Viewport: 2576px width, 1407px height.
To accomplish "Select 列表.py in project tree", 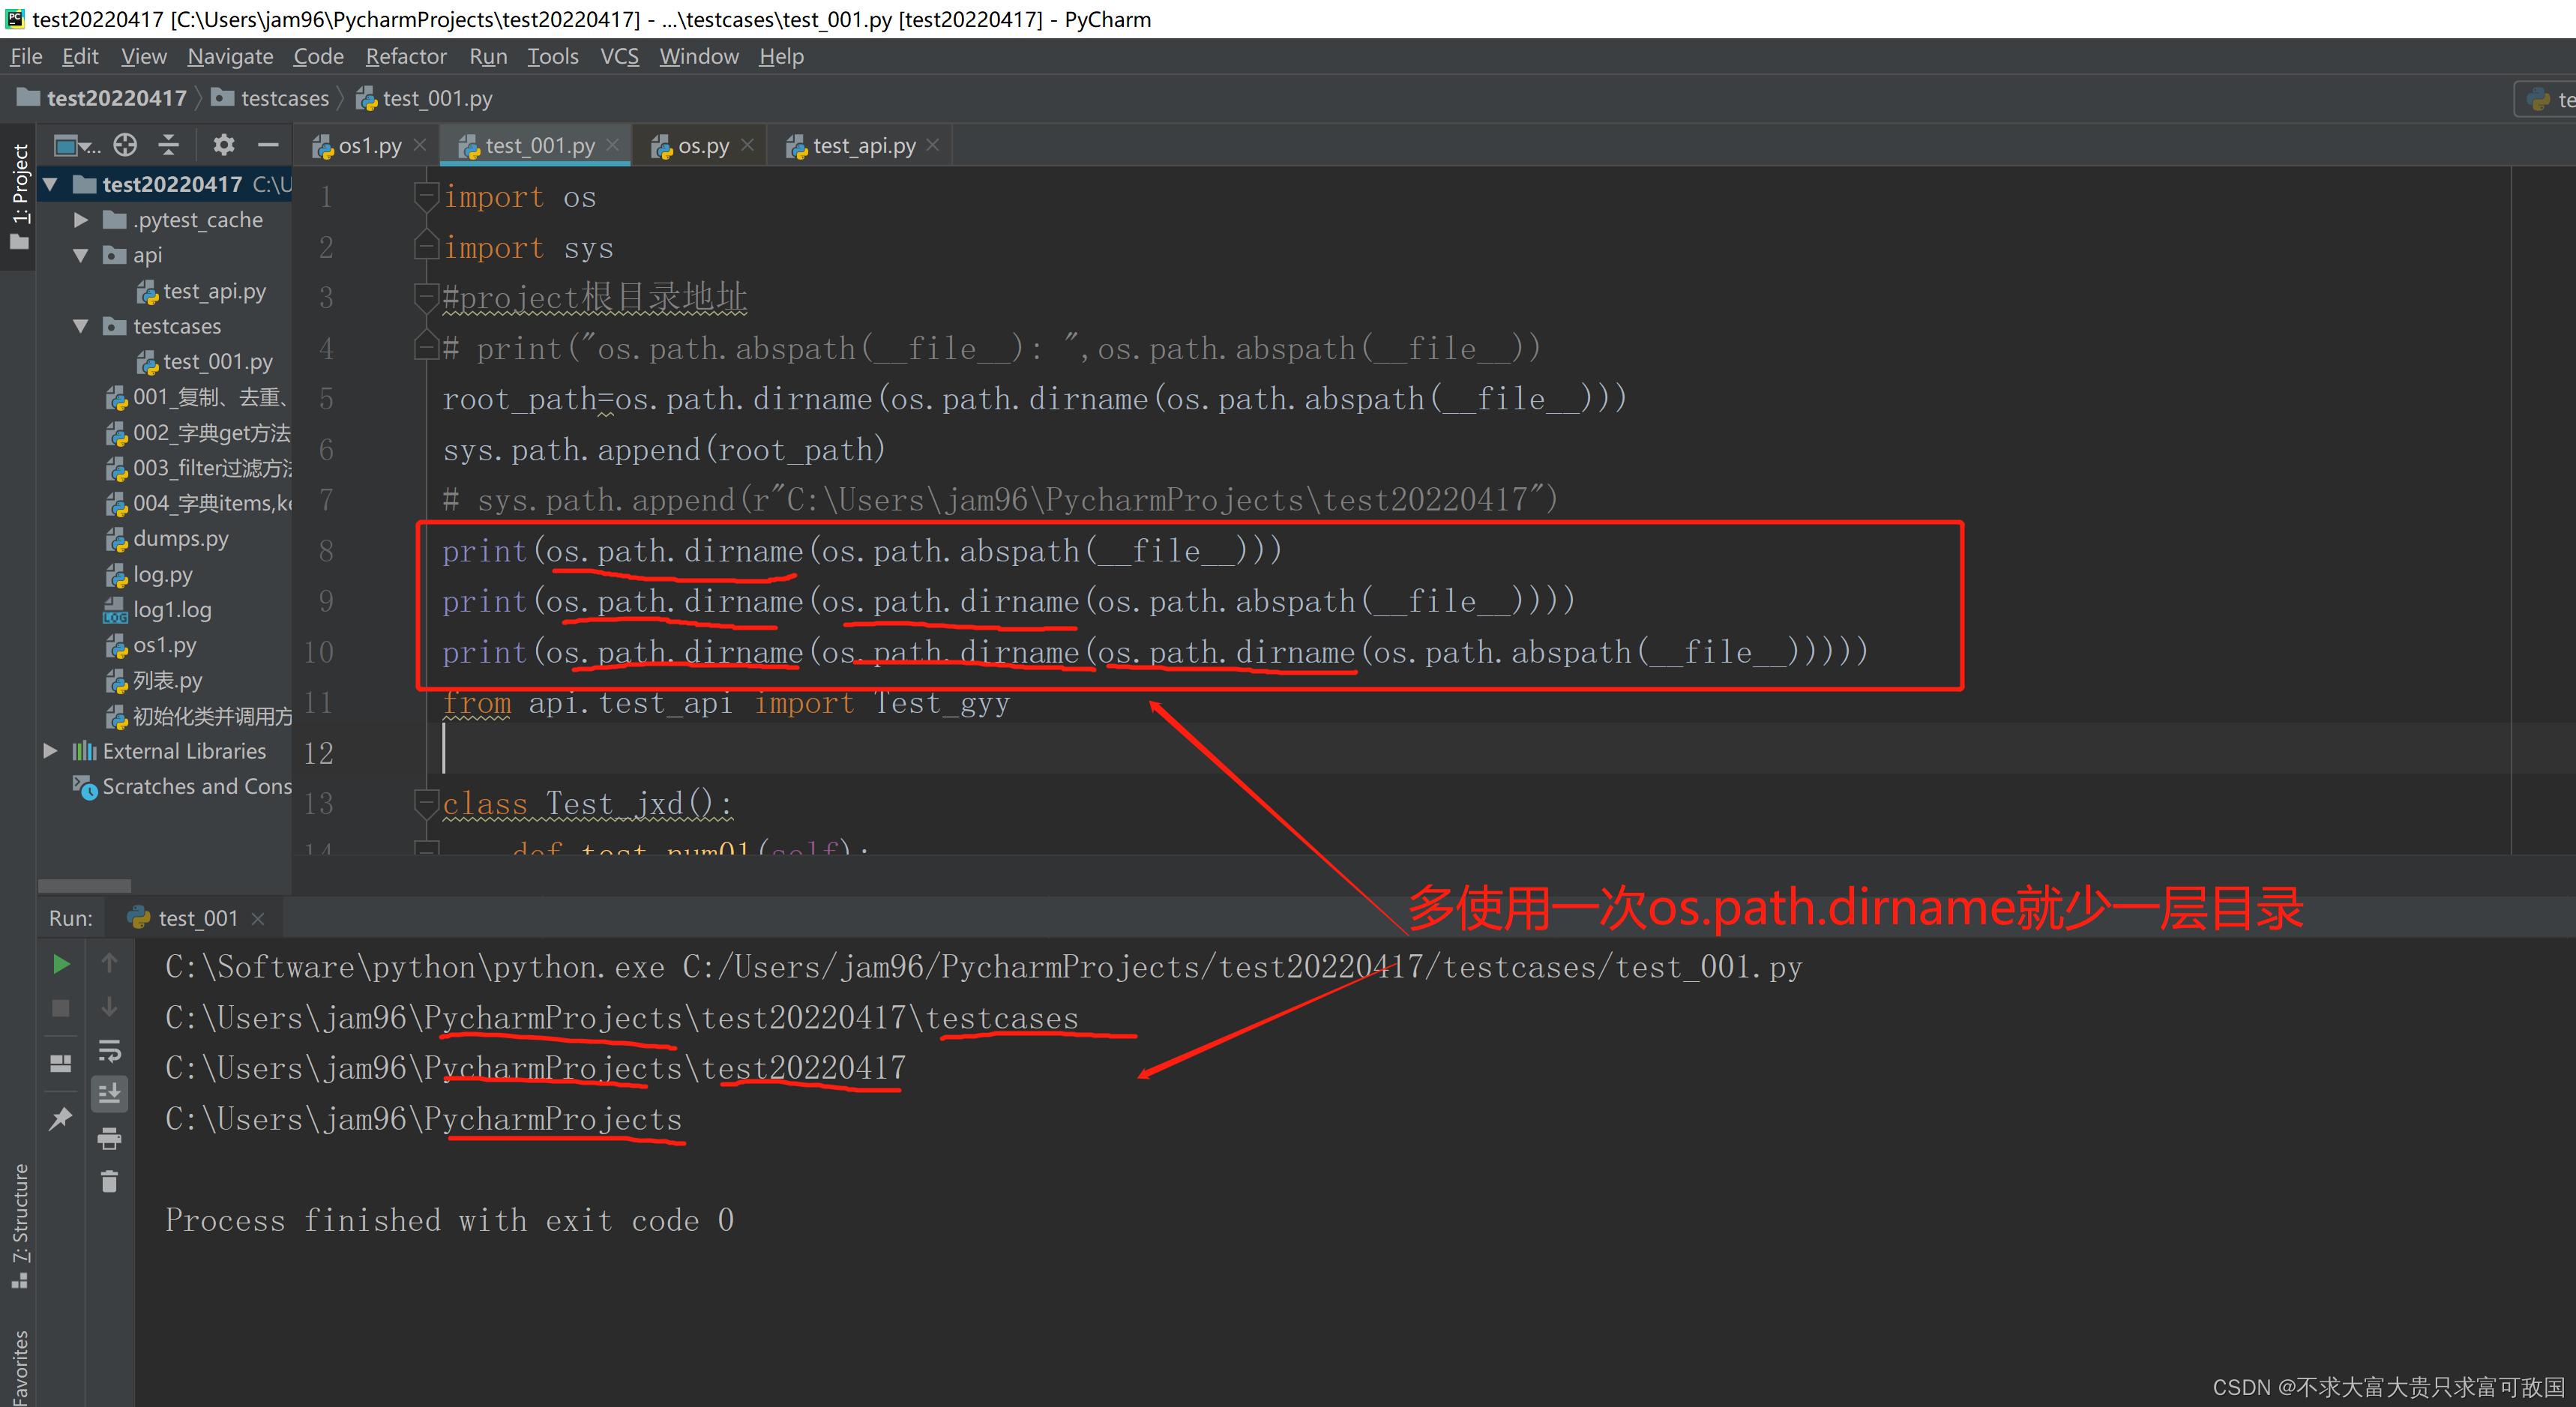I will [x=154, y=681].
